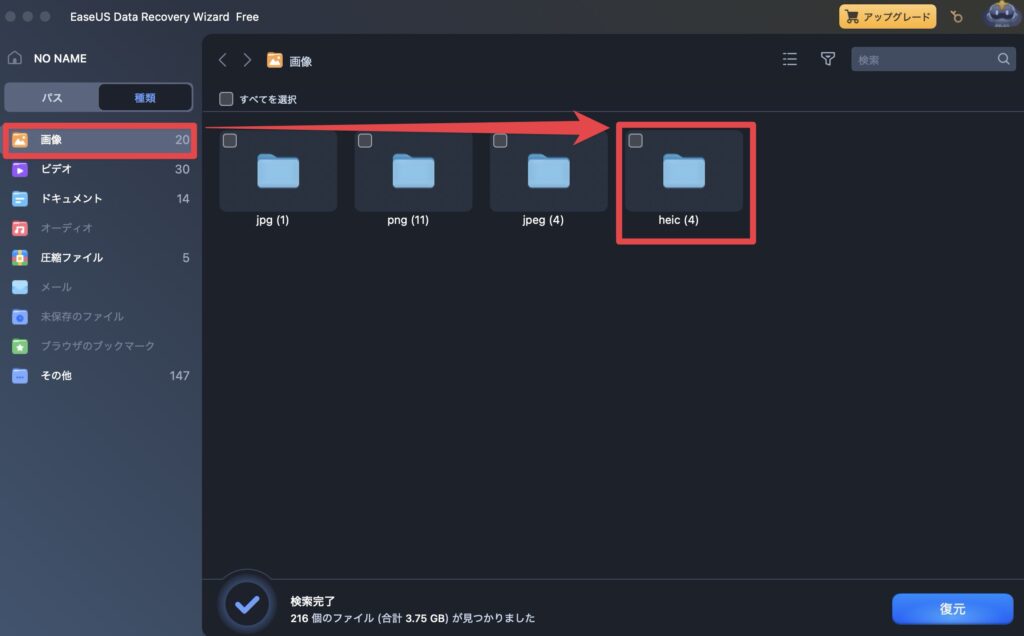Viewport: 1024px width, 636px height.
Task: Select 圧縮ファイル category in sidebar
Action: [70, 257]
